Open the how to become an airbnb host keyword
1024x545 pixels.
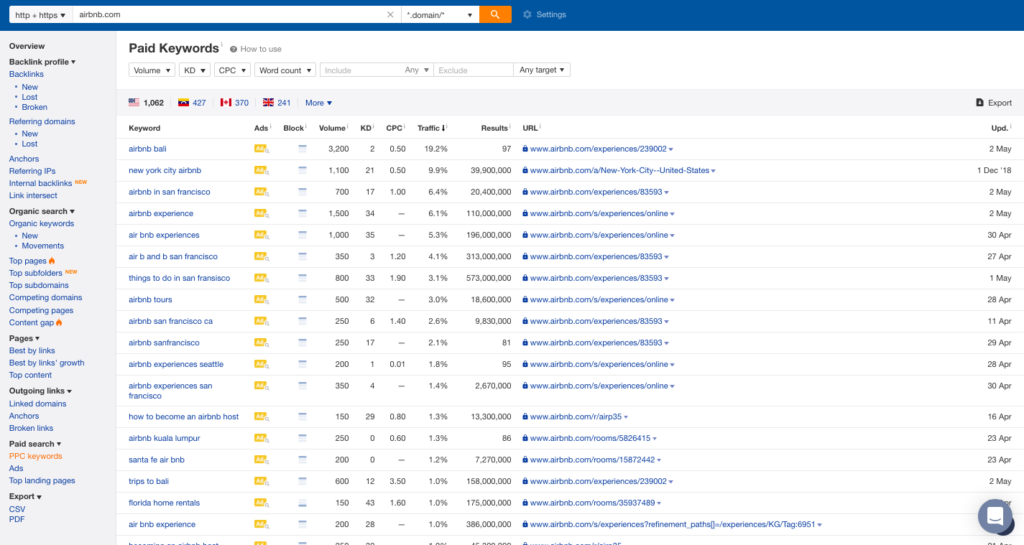184,416
